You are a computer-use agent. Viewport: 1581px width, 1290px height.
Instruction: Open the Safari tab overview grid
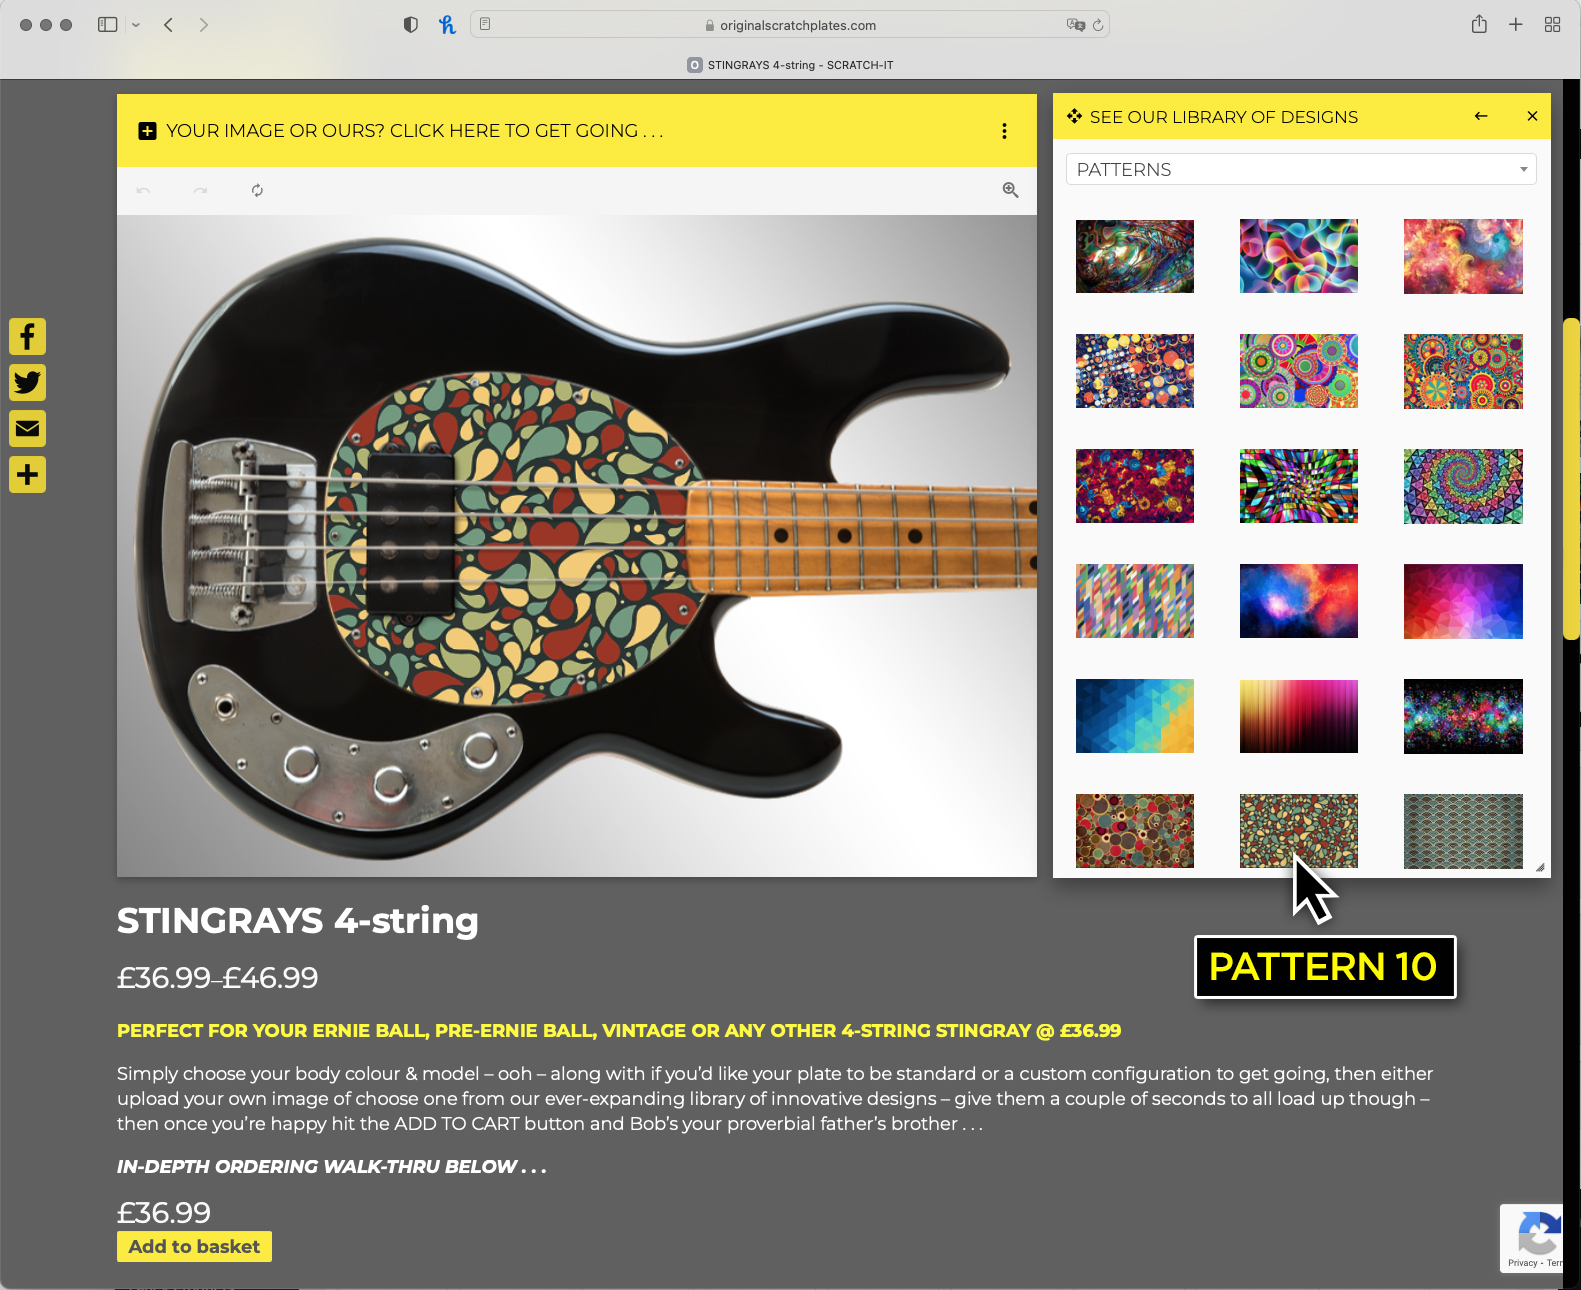coord(1552,25)
